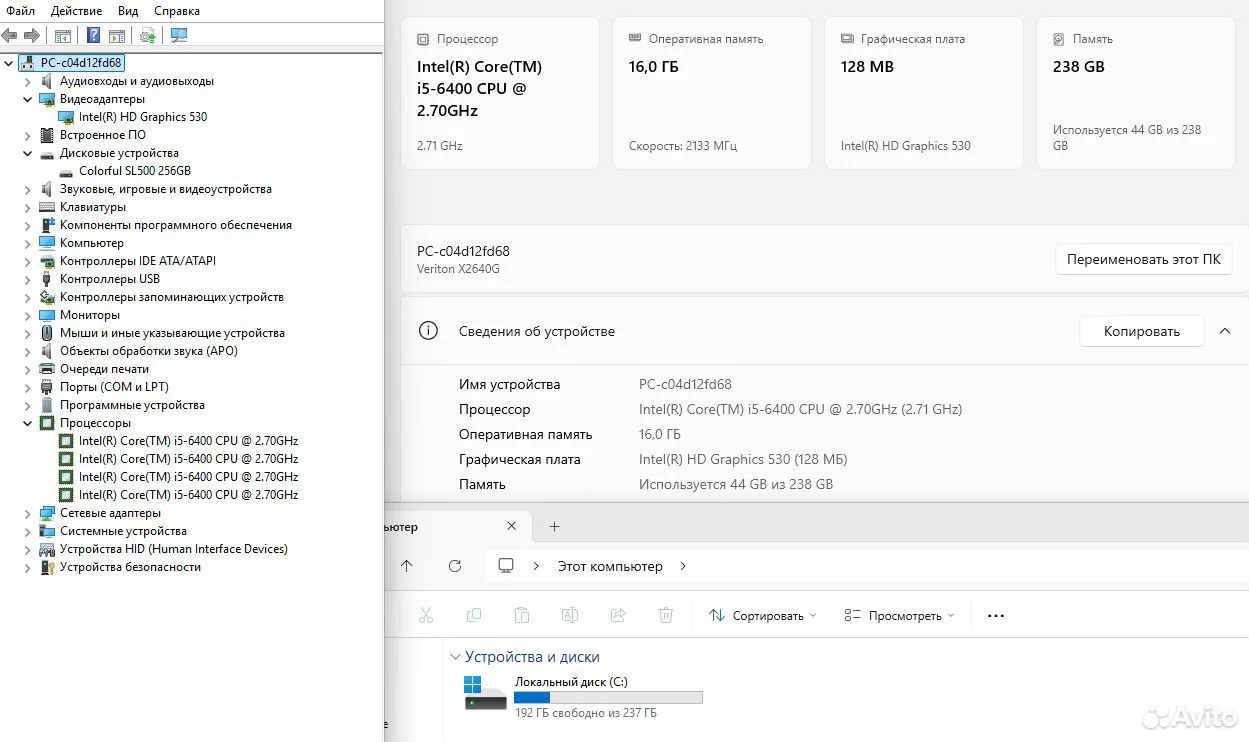The width and height of the screenshot is (1249, 742).
Task: Open the Справка menu
Action: coord(177,11)
